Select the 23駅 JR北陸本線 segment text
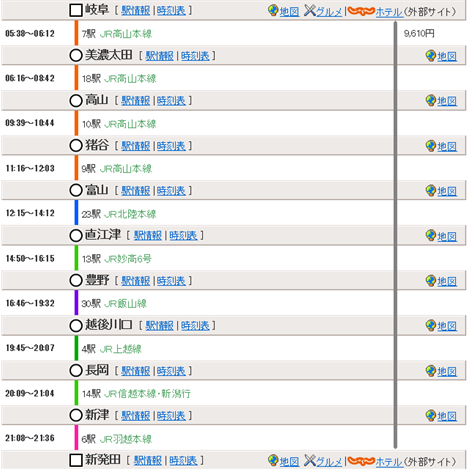This screenshot has width=467, height=469. (x=119, y=214)
